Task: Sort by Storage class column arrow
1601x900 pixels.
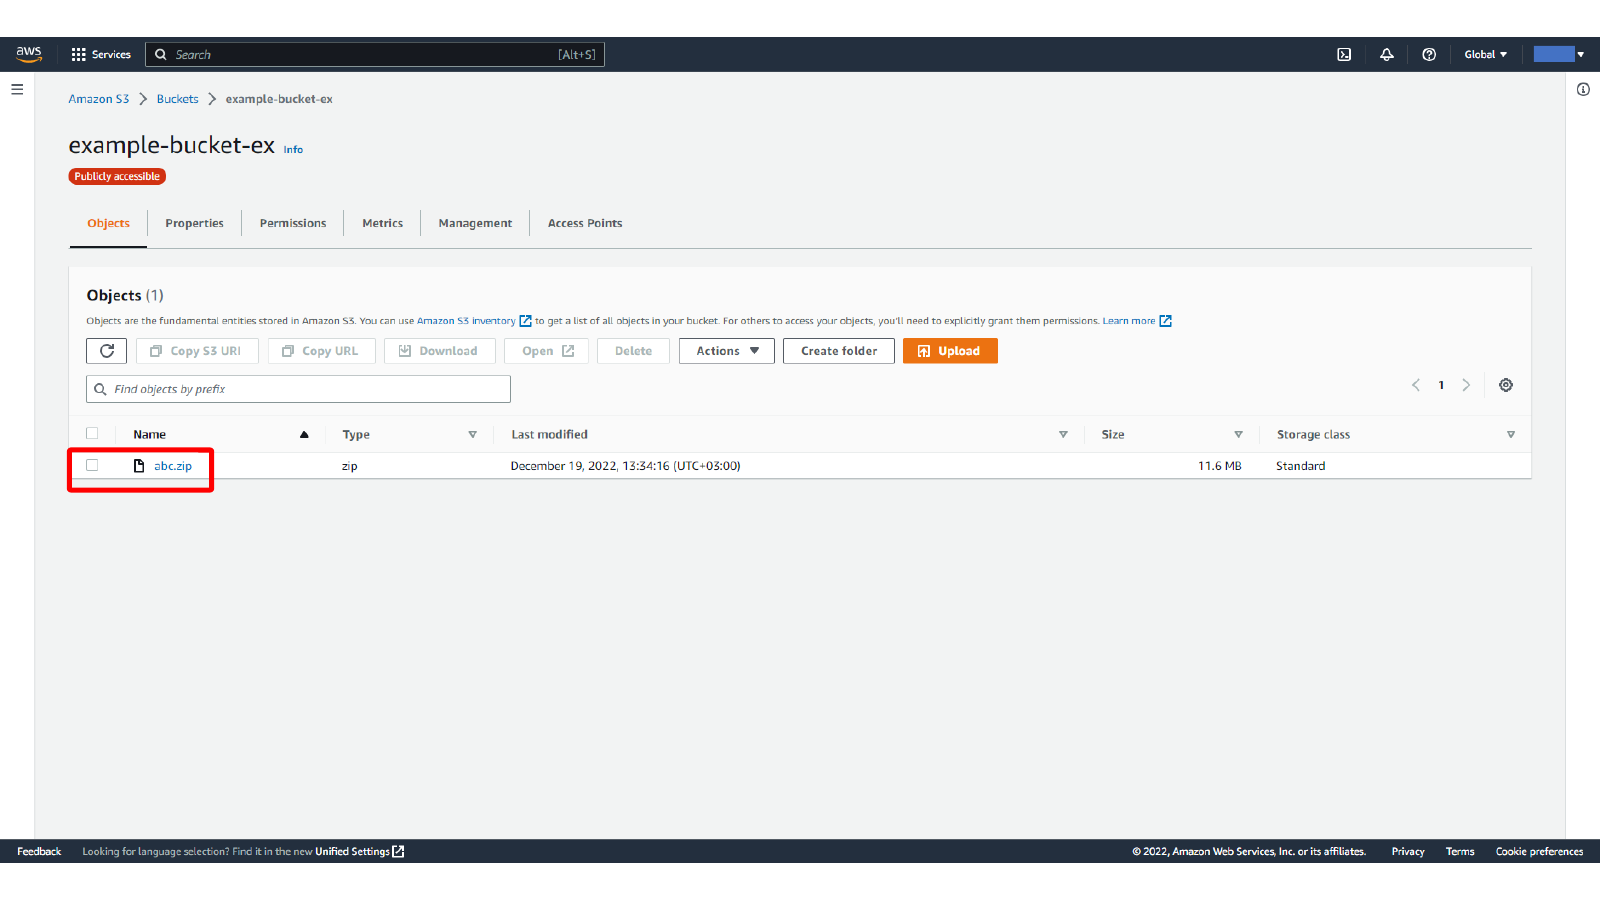Action: 1510,434
